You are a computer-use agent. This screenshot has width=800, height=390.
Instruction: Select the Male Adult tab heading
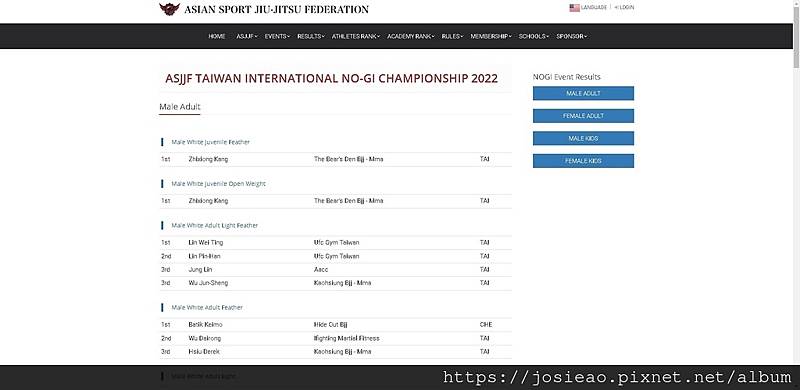[180, 107]
